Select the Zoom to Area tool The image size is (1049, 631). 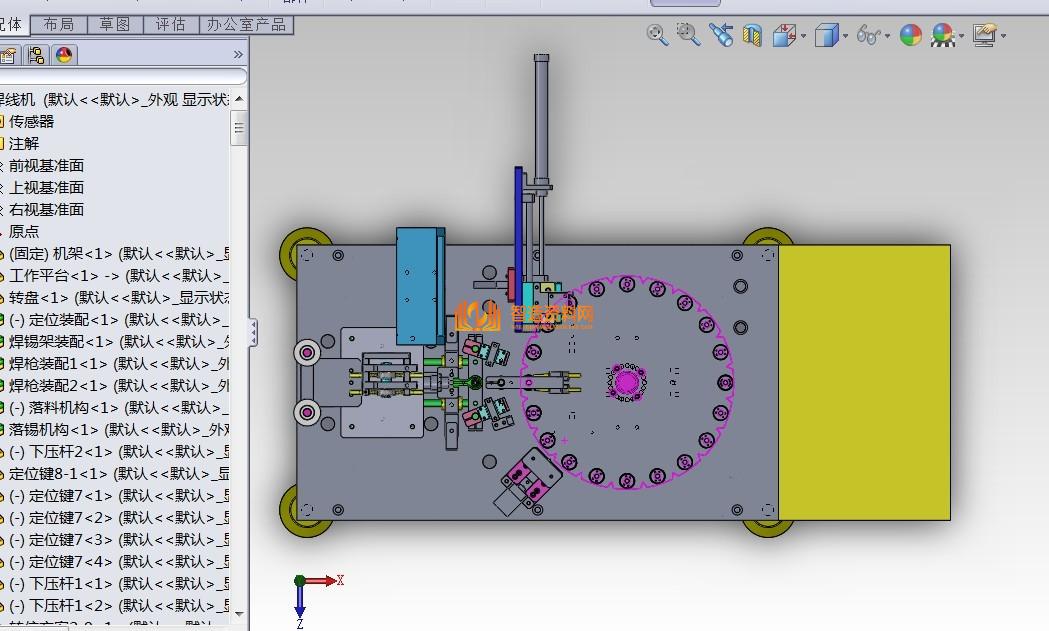[x=688, y=36]
